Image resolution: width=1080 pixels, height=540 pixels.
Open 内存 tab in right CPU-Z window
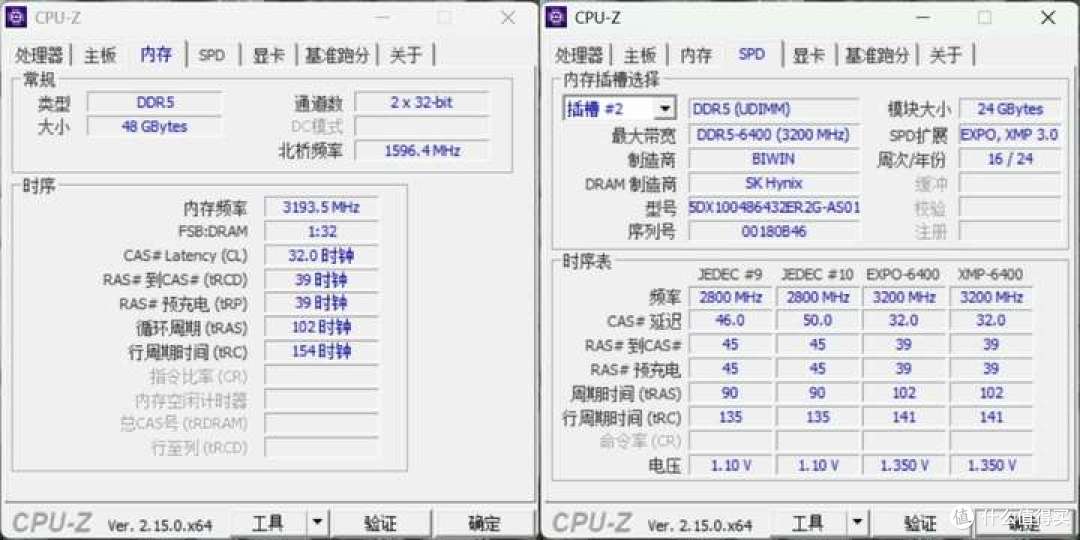696,55
